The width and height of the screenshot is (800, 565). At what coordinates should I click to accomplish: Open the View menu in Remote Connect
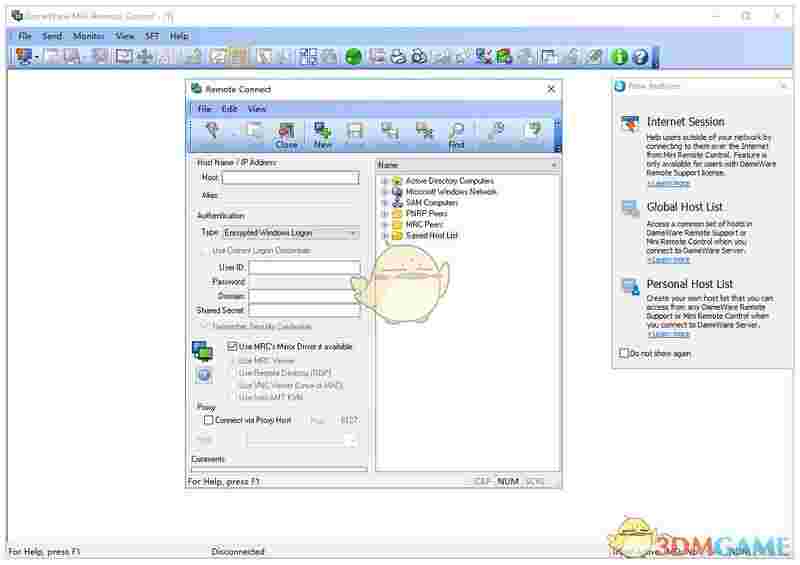(x=257, y=109)
